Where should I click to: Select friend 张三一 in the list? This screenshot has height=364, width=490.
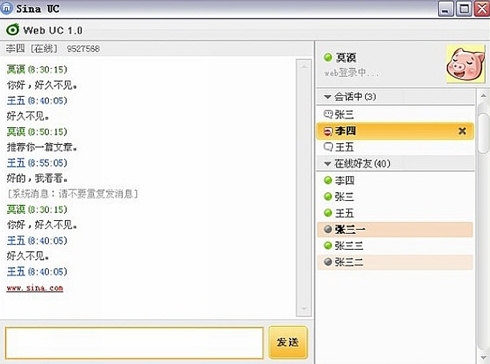pyautogui.click(x=395, y=229)
